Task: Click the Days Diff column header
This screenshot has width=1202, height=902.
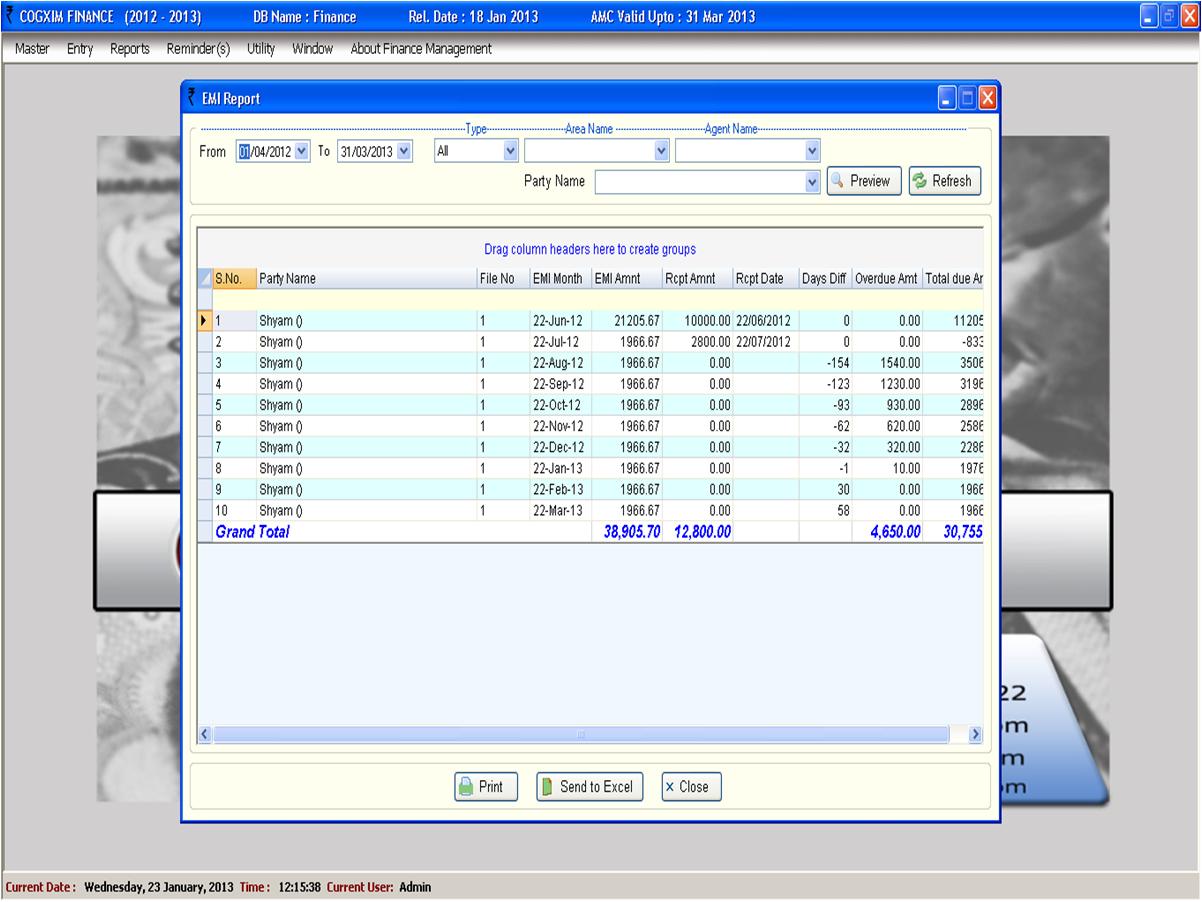Action: click(x=825, y=279)
